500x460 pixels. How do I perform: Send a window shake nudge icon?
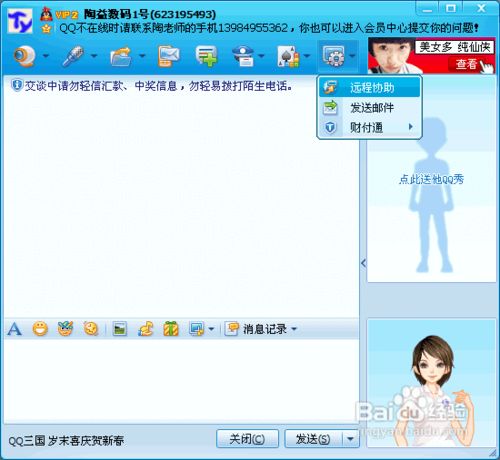91,329
